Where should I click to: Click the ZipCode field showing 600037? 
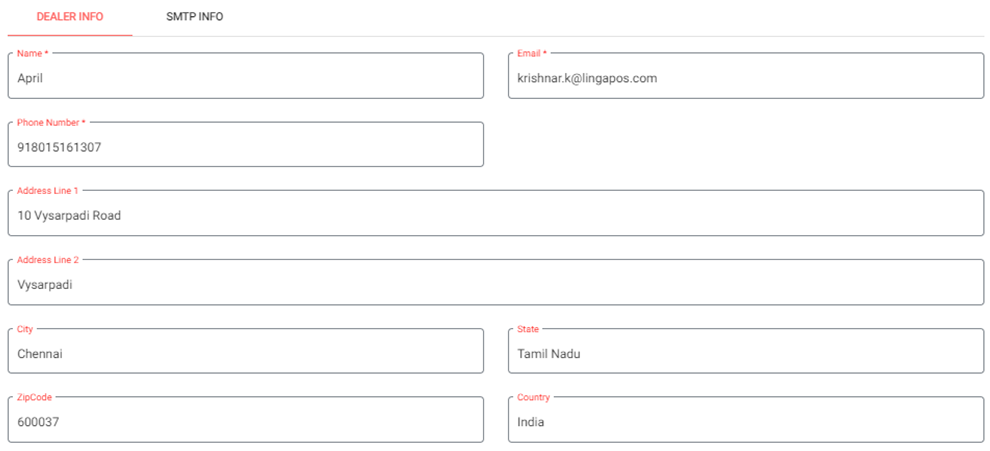tap(245, 421)
